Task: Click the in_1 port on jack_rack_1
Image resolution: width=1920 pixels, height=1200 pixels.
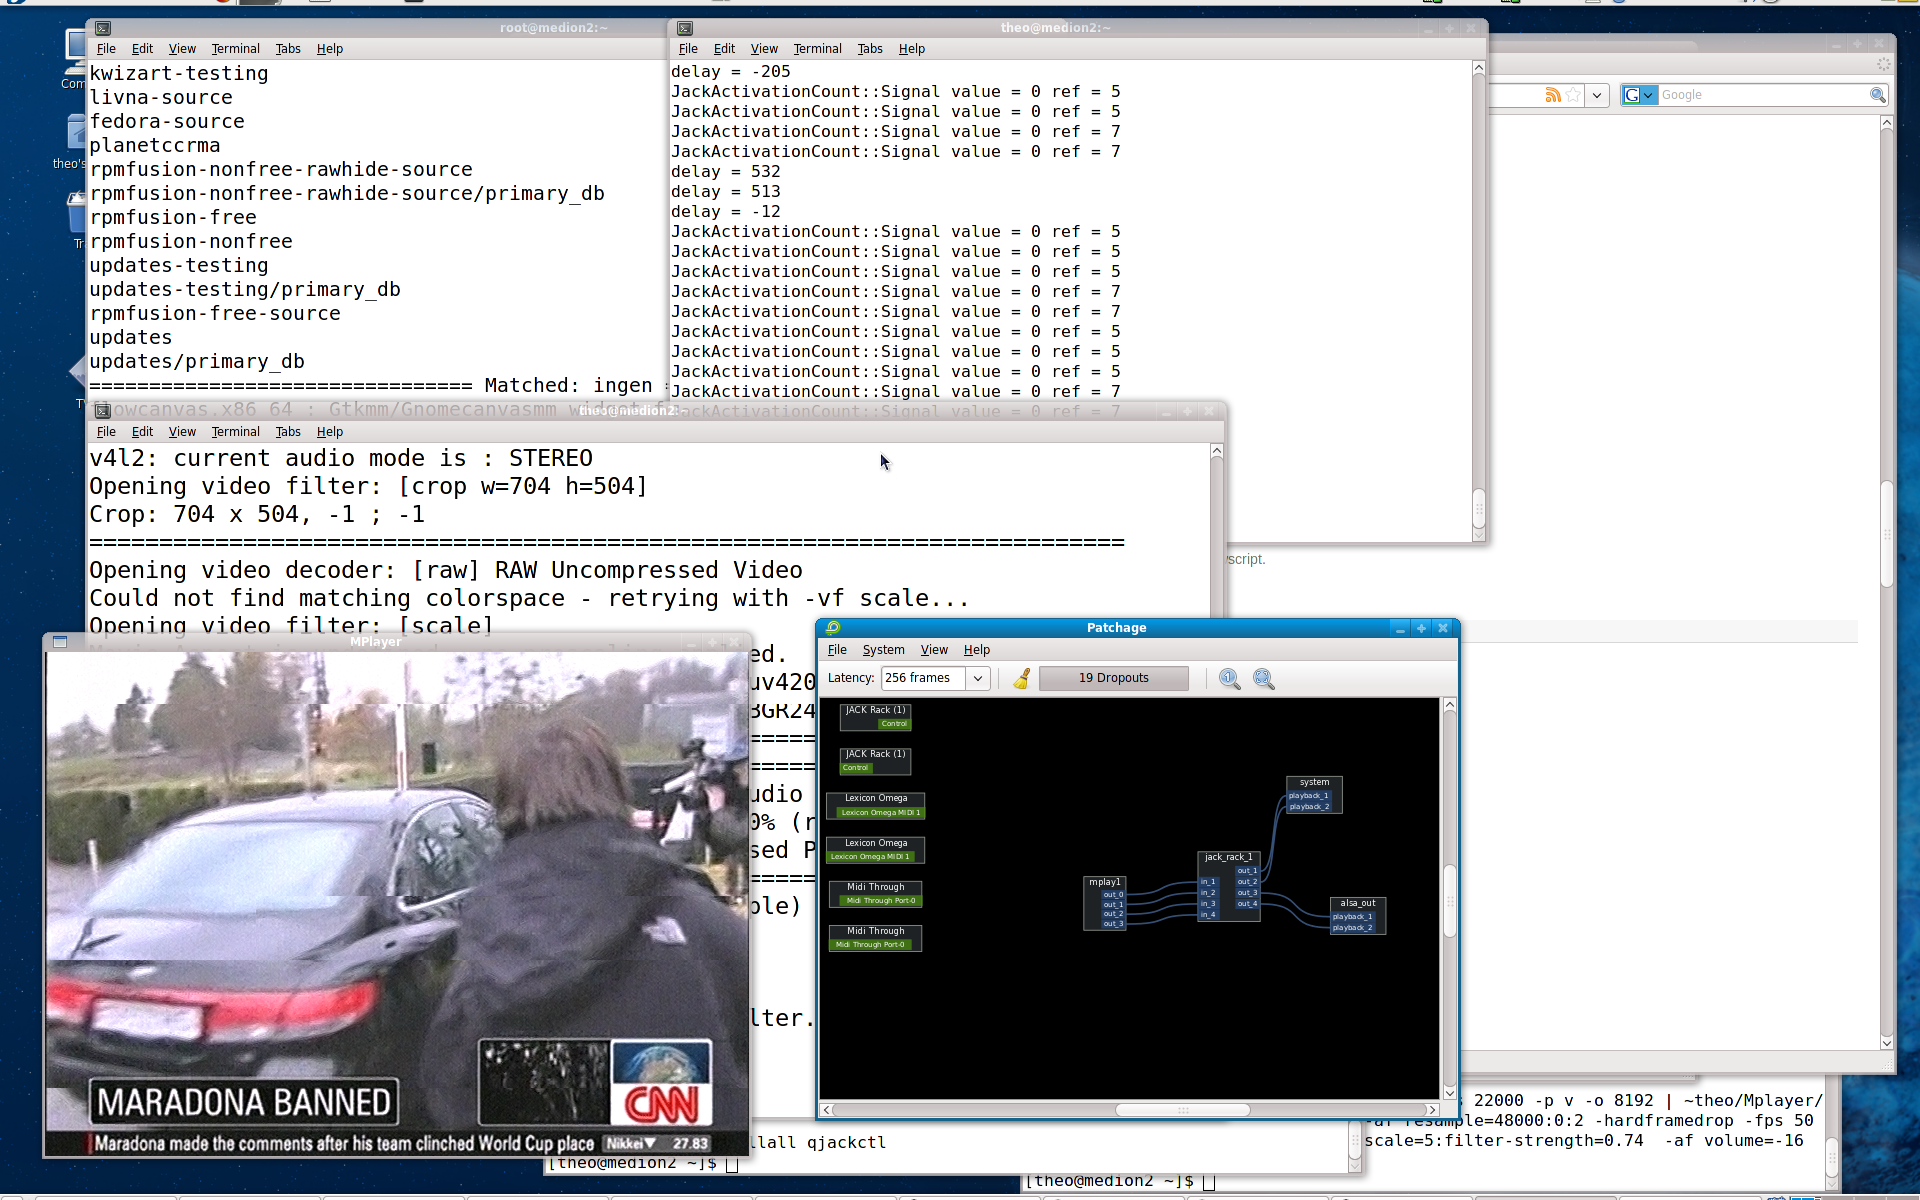Action: 1208,882
